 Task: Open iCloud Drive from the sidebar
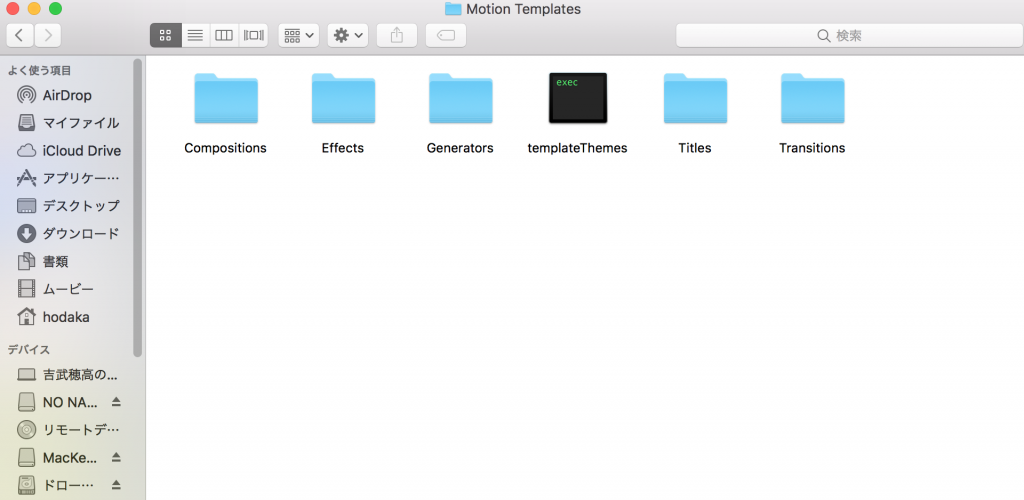pos(71,151)
